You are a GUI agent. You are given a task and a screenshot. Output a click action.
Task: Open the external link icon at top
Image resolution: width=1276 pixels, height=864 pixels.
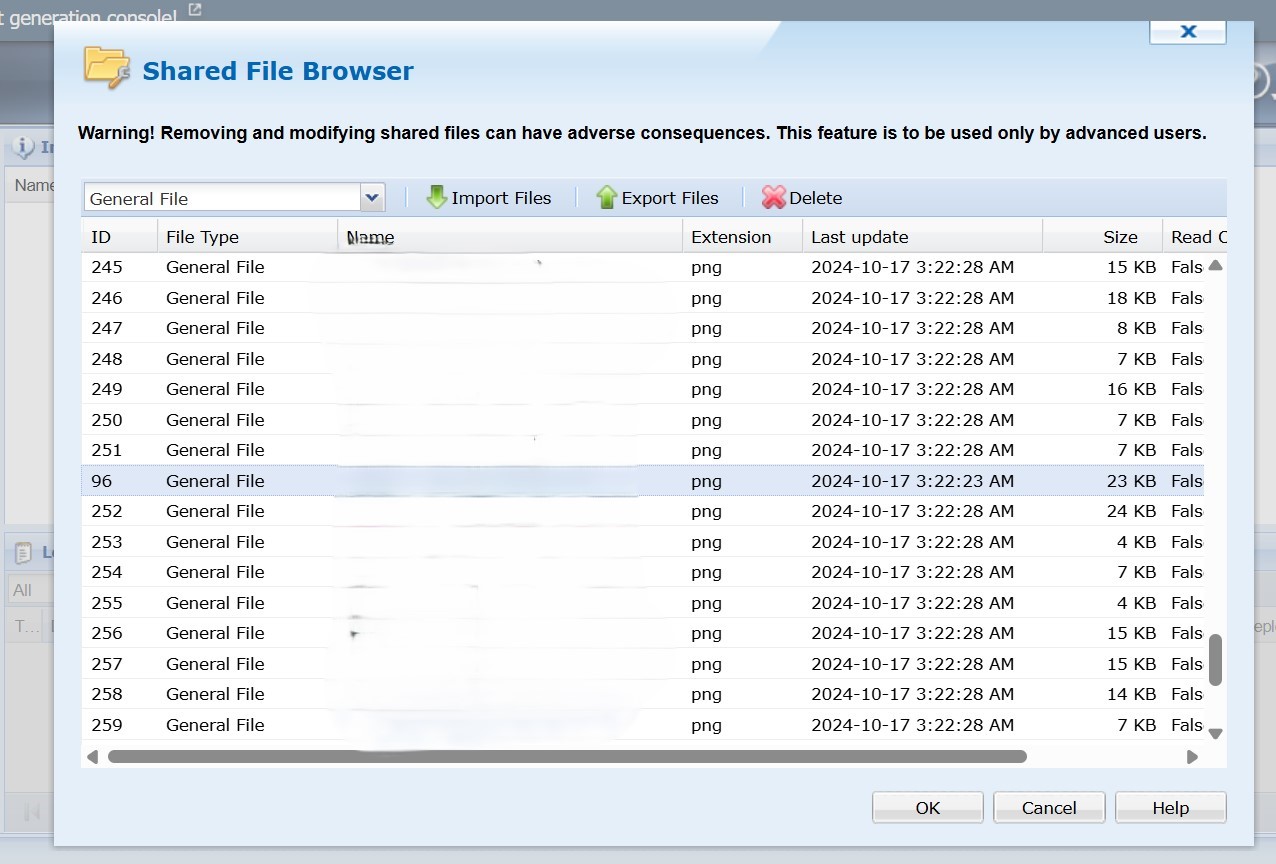pyautogui.click(x=195, y=10)
